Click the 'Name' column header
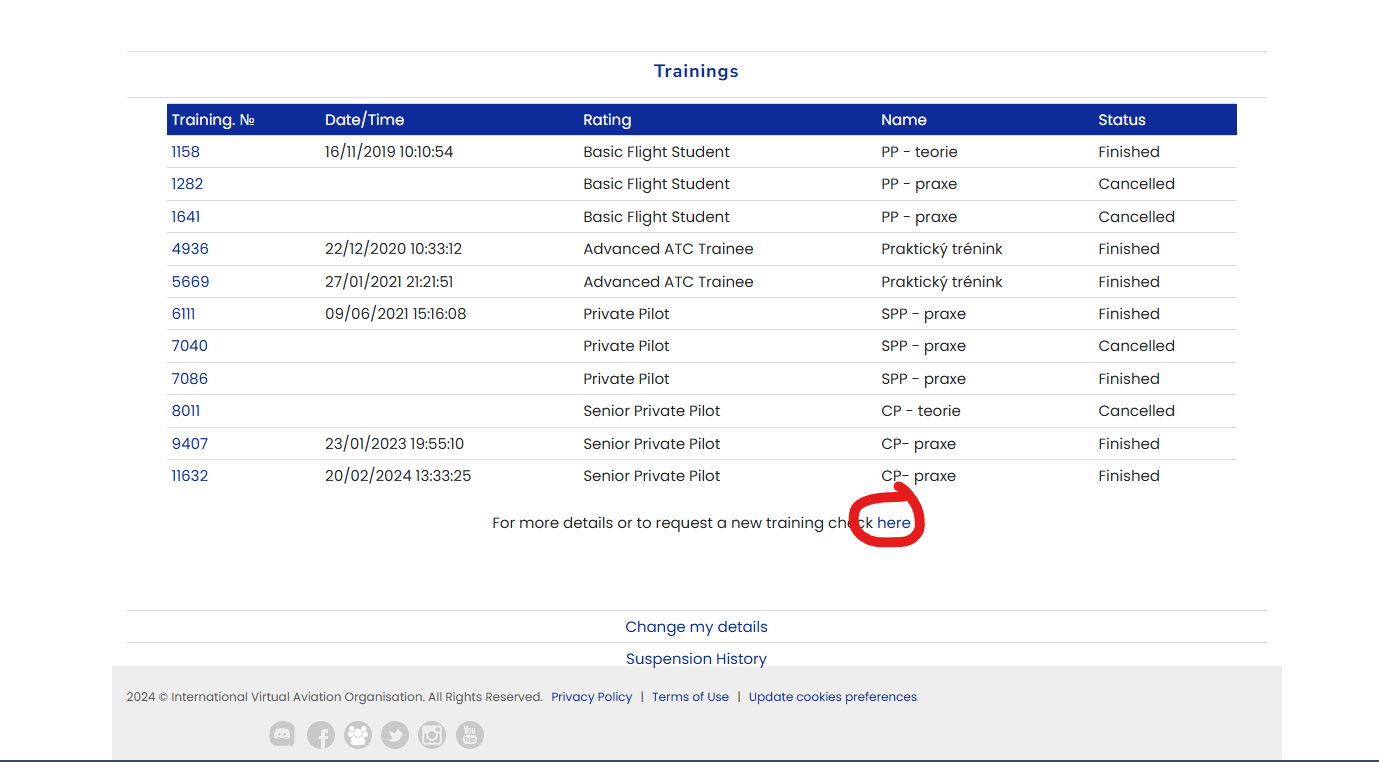 coord(904,120)
